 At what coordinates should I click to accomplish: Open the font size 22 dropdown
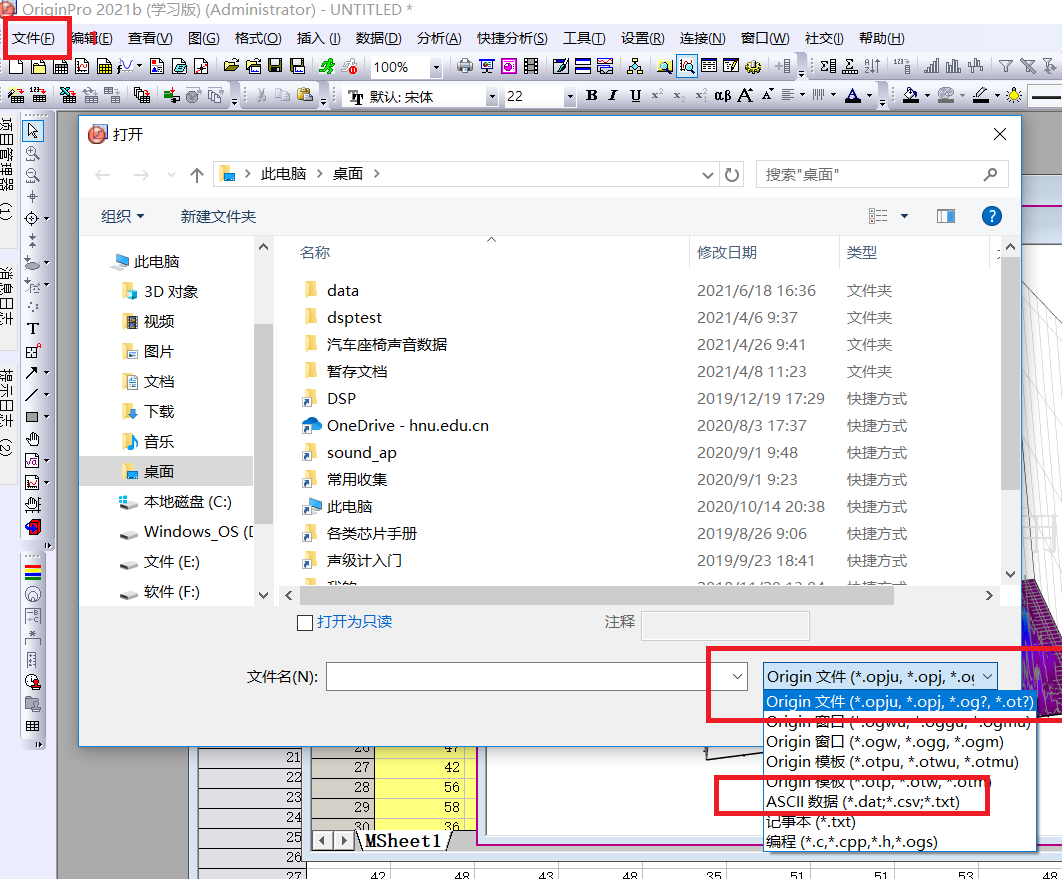[530, 96]
